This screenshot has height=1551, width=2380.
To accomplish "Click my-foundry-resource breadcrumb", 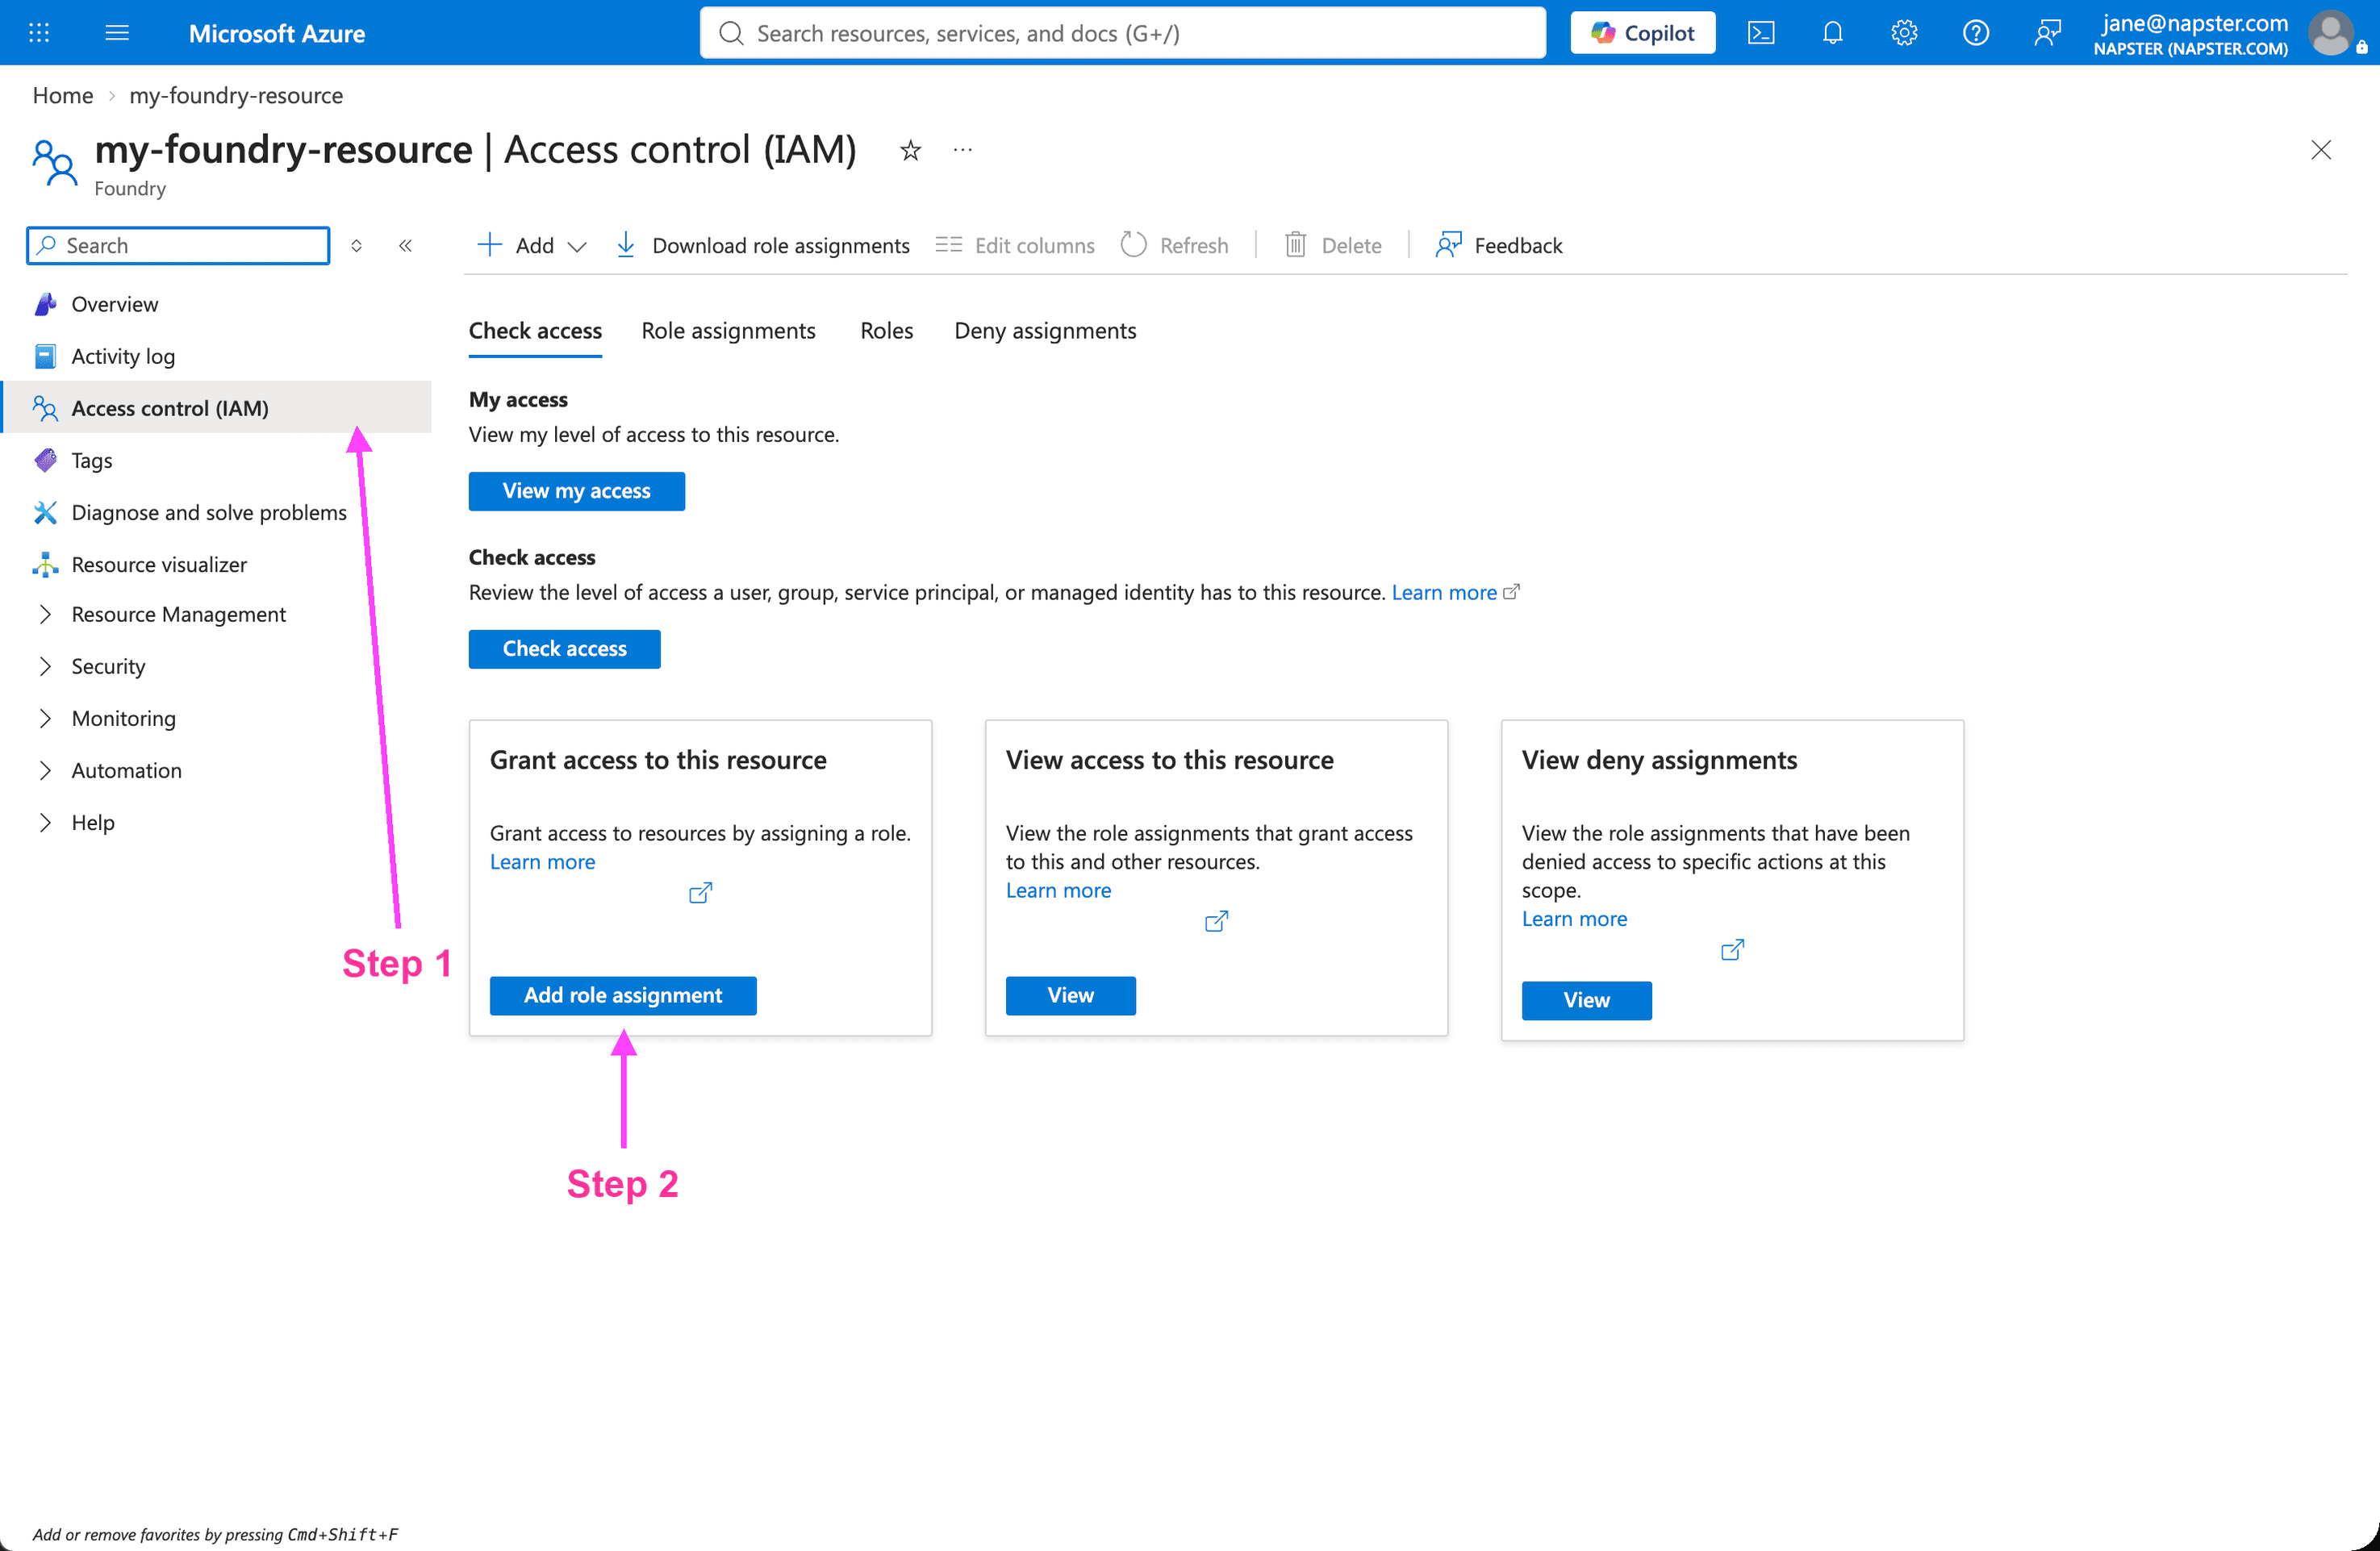I will pyautogui.click(x=236, y=95).
